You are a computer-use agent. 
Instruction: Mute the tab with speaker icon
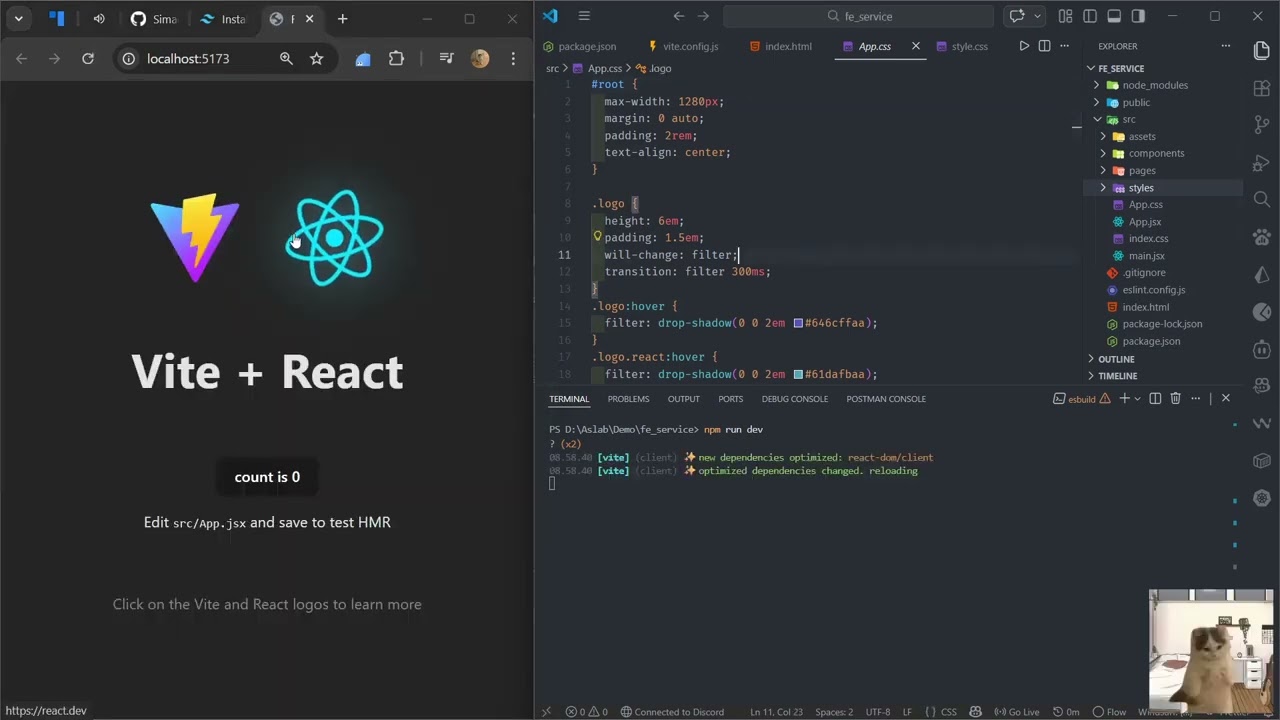99,19
